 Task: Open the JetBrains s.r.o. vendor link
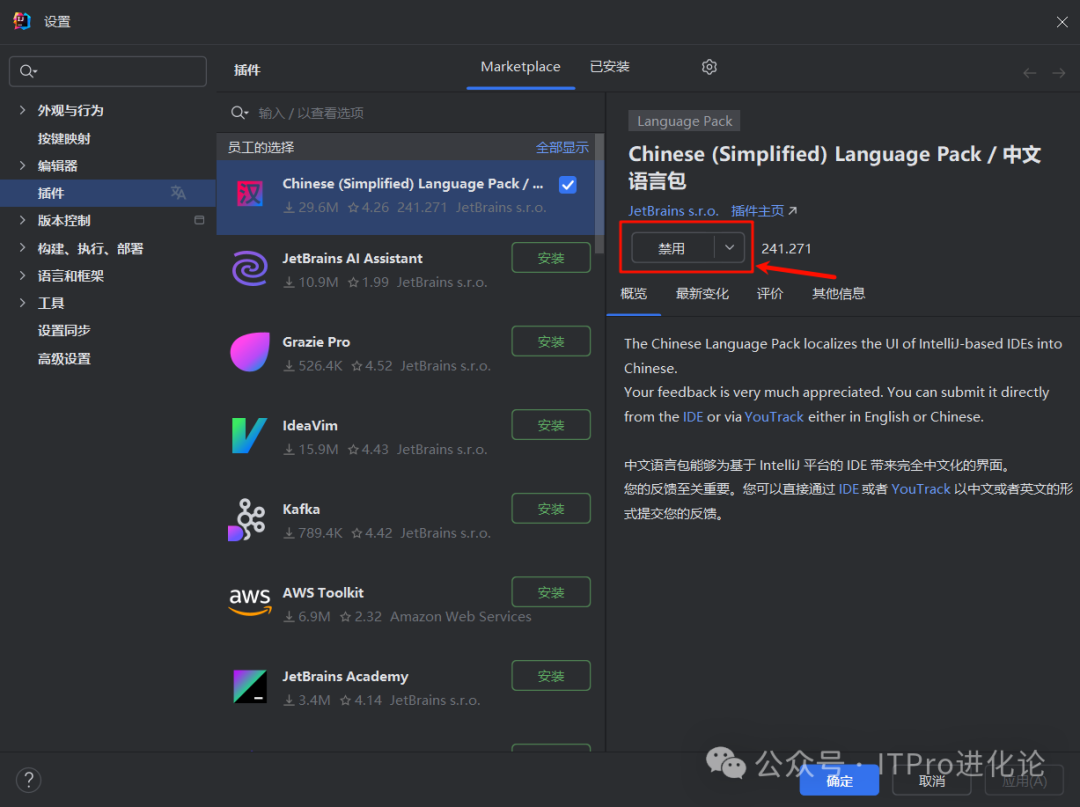[x=673, y=211]
